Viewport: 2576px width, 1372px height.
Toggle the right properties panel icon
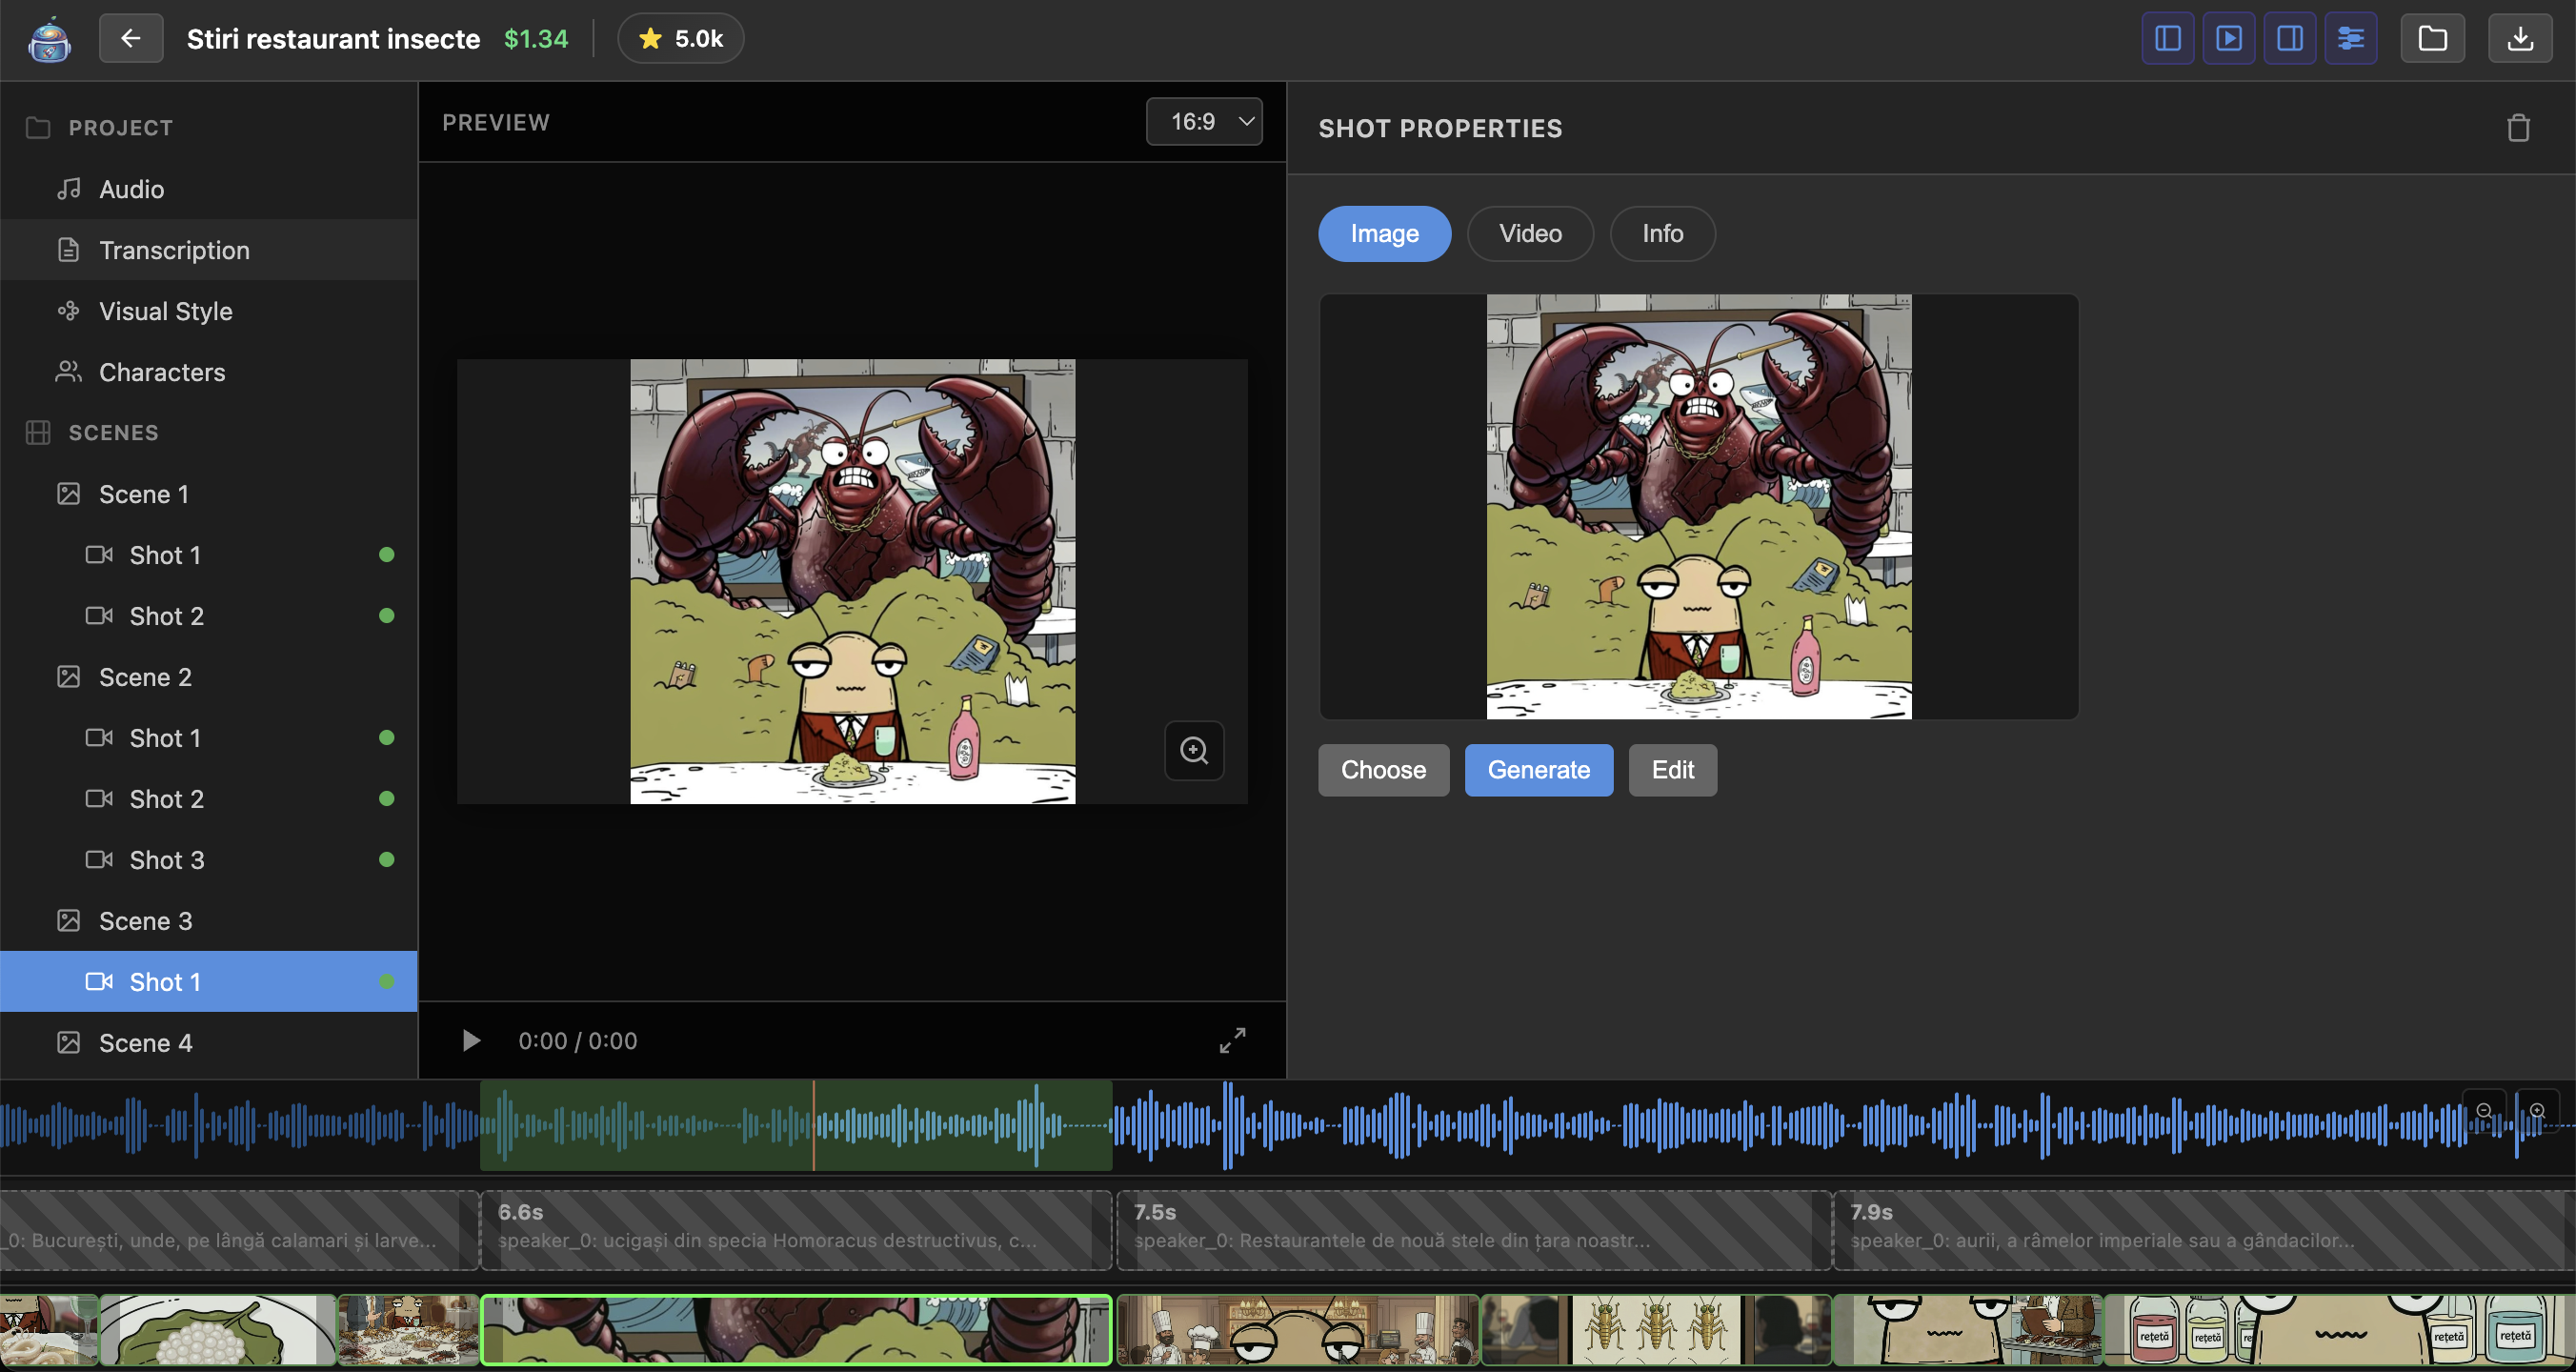[2289, 39]
